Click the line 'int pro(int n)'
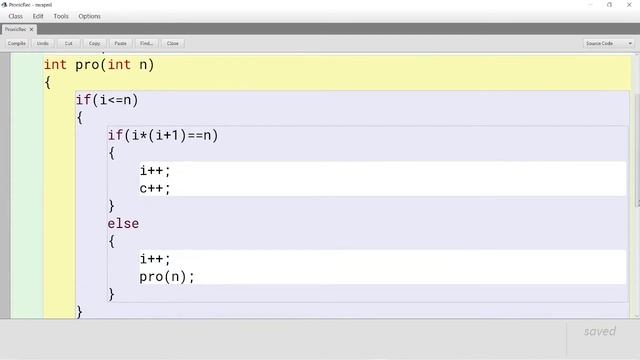The width and height of the screenshot is (640, 360). (99, 65)
